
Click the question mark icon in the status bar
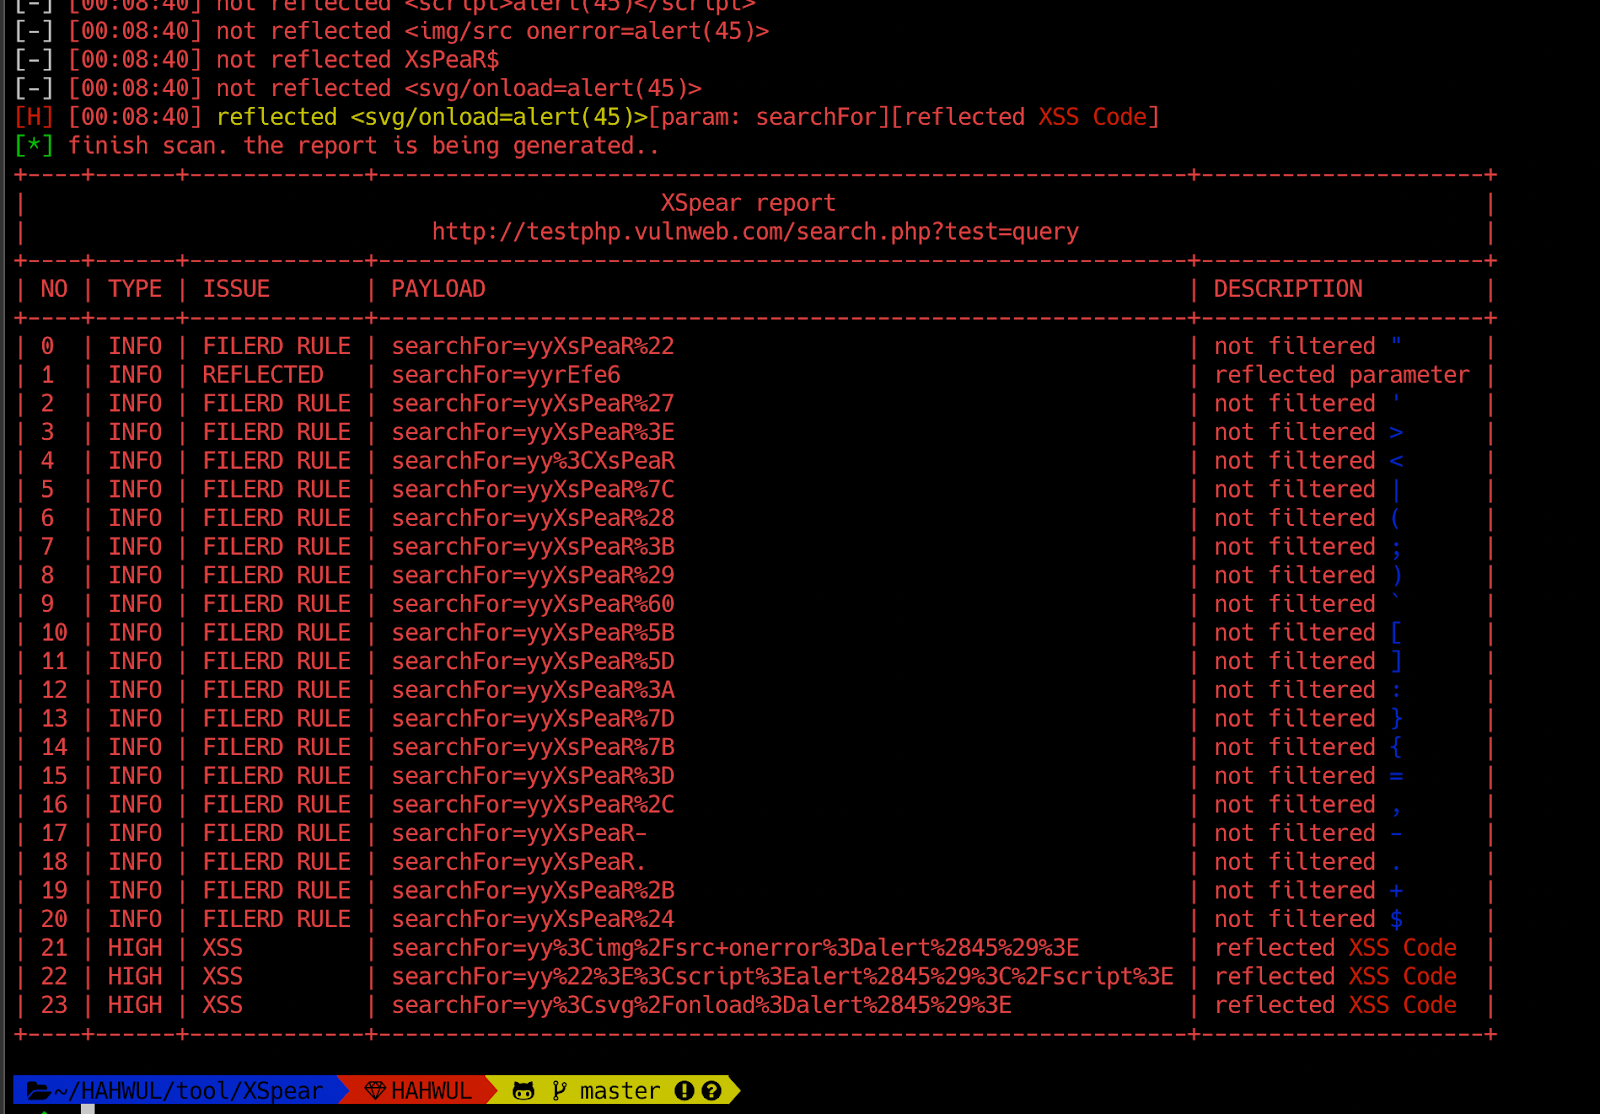[x=712, y=1090]
